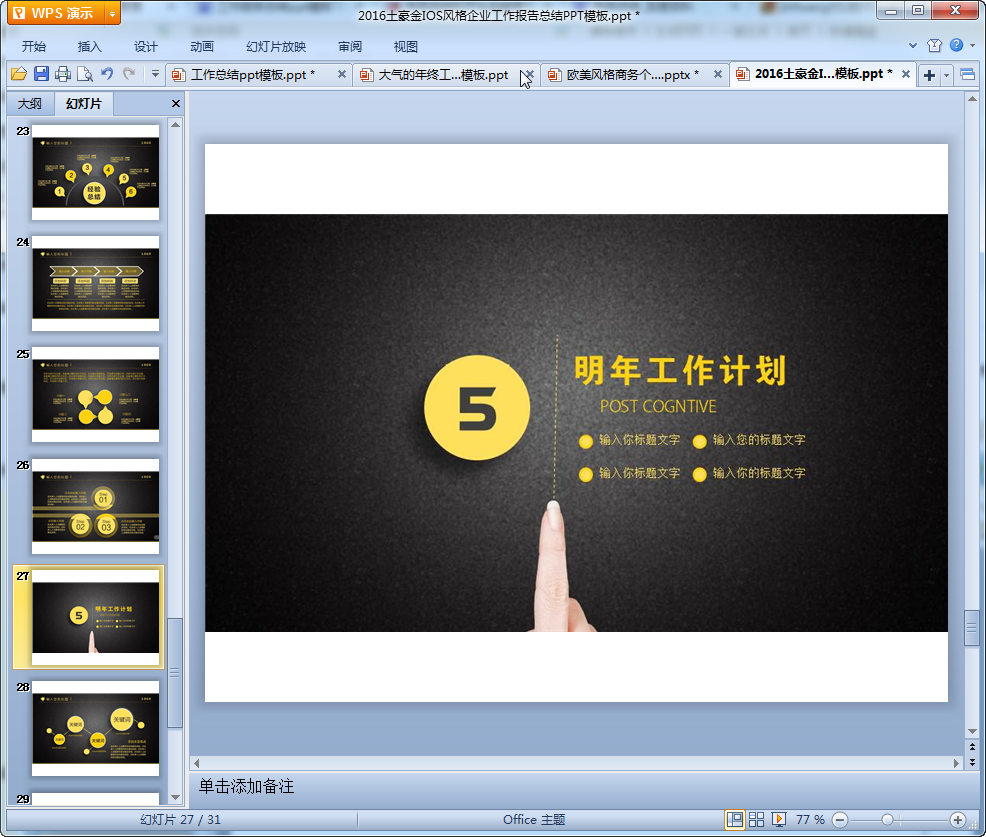Open the 插入 ribbon tab
This screenshot has height=837, width=986.
tap(90, 46)
